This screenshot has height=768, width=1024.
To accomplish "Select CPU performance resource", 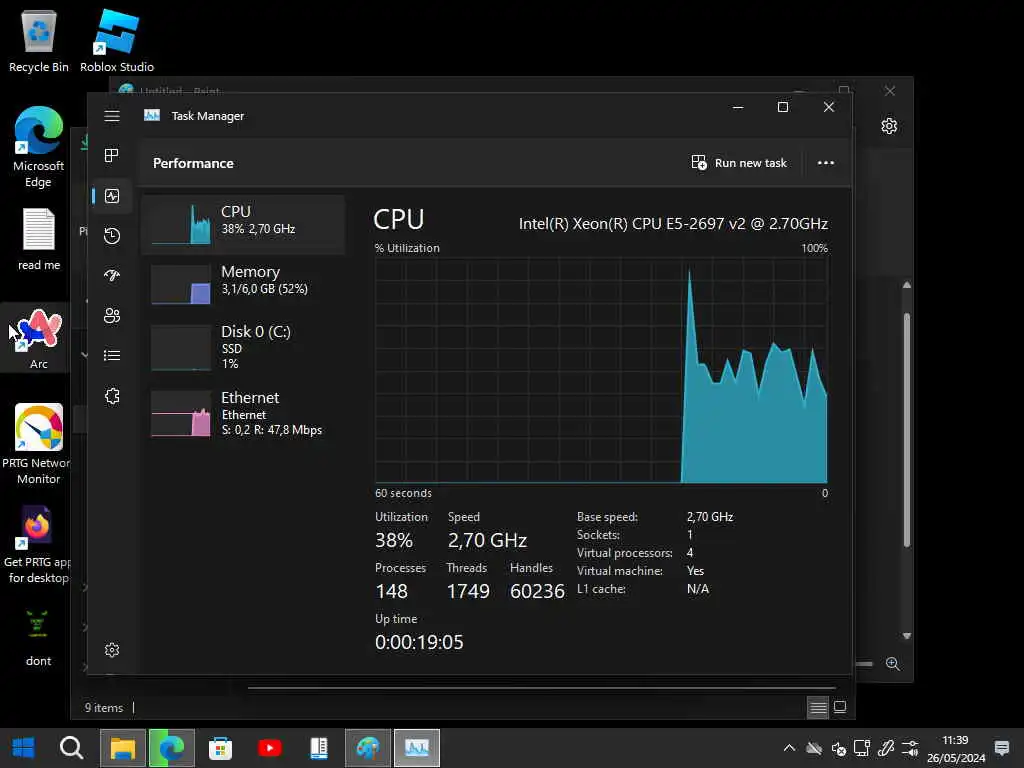I will pyautogui.click(x=244, y=225).
